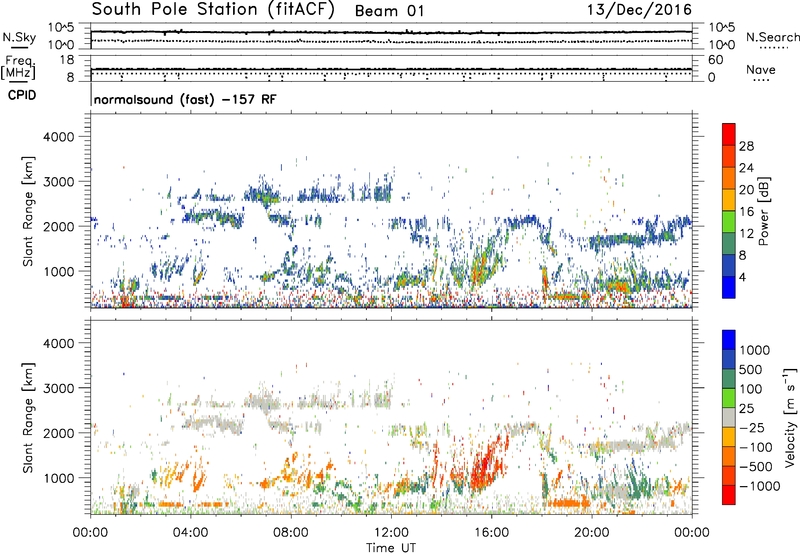Click 'Slant Range [km]' label of power panel
800x554 pixels.
(x=28, y=211)
